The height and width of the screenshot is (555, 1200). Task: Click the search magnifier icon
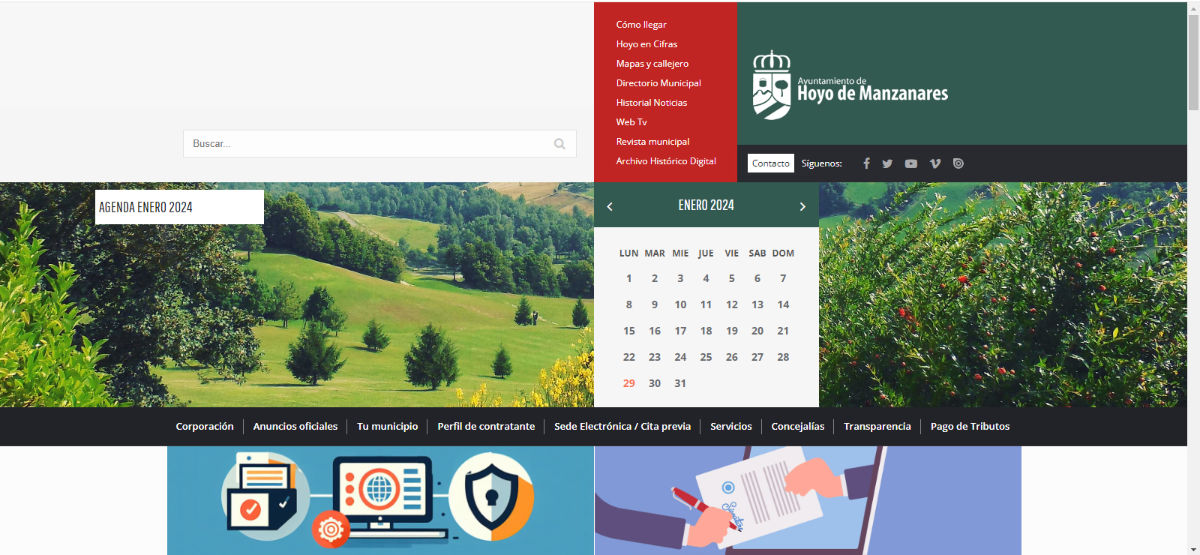560,144
